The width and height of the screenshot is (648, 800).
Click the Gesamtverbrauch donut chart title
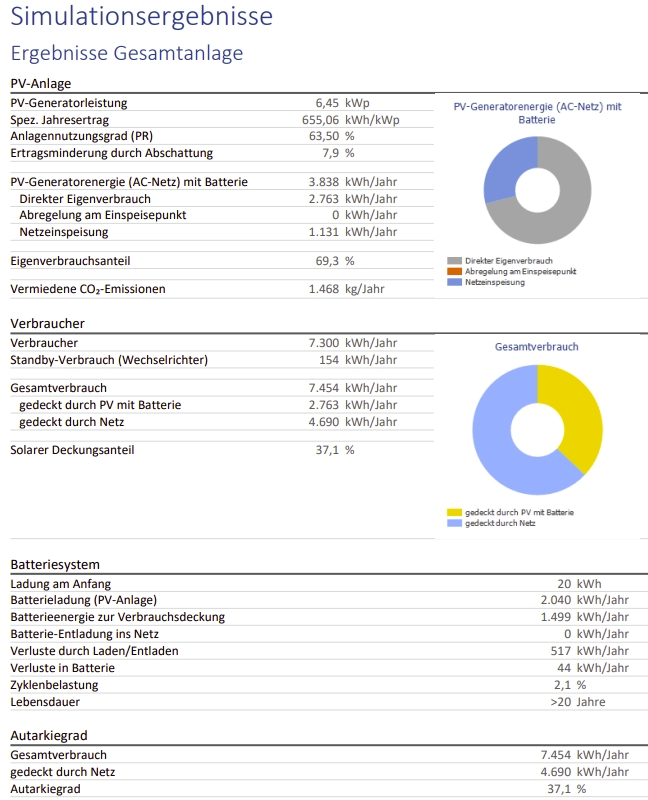pyautogui.click(x=537, y=347)
